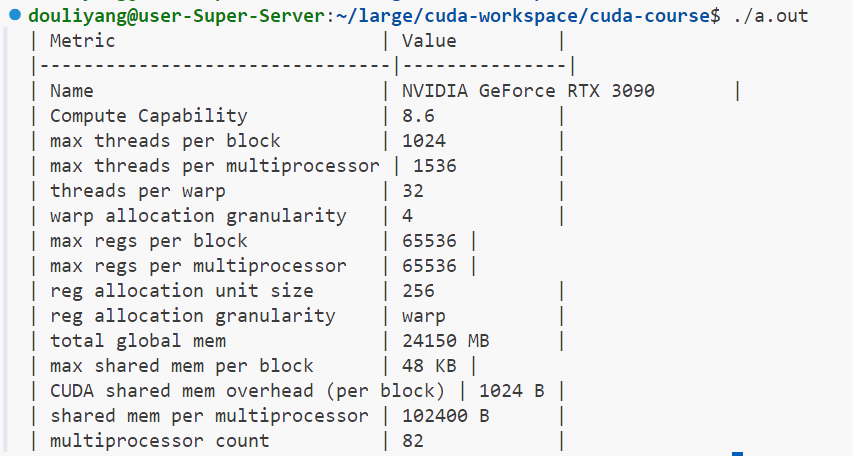
Task: Click the reg allocation unit size value 256
Action: [x=418, y=291]
